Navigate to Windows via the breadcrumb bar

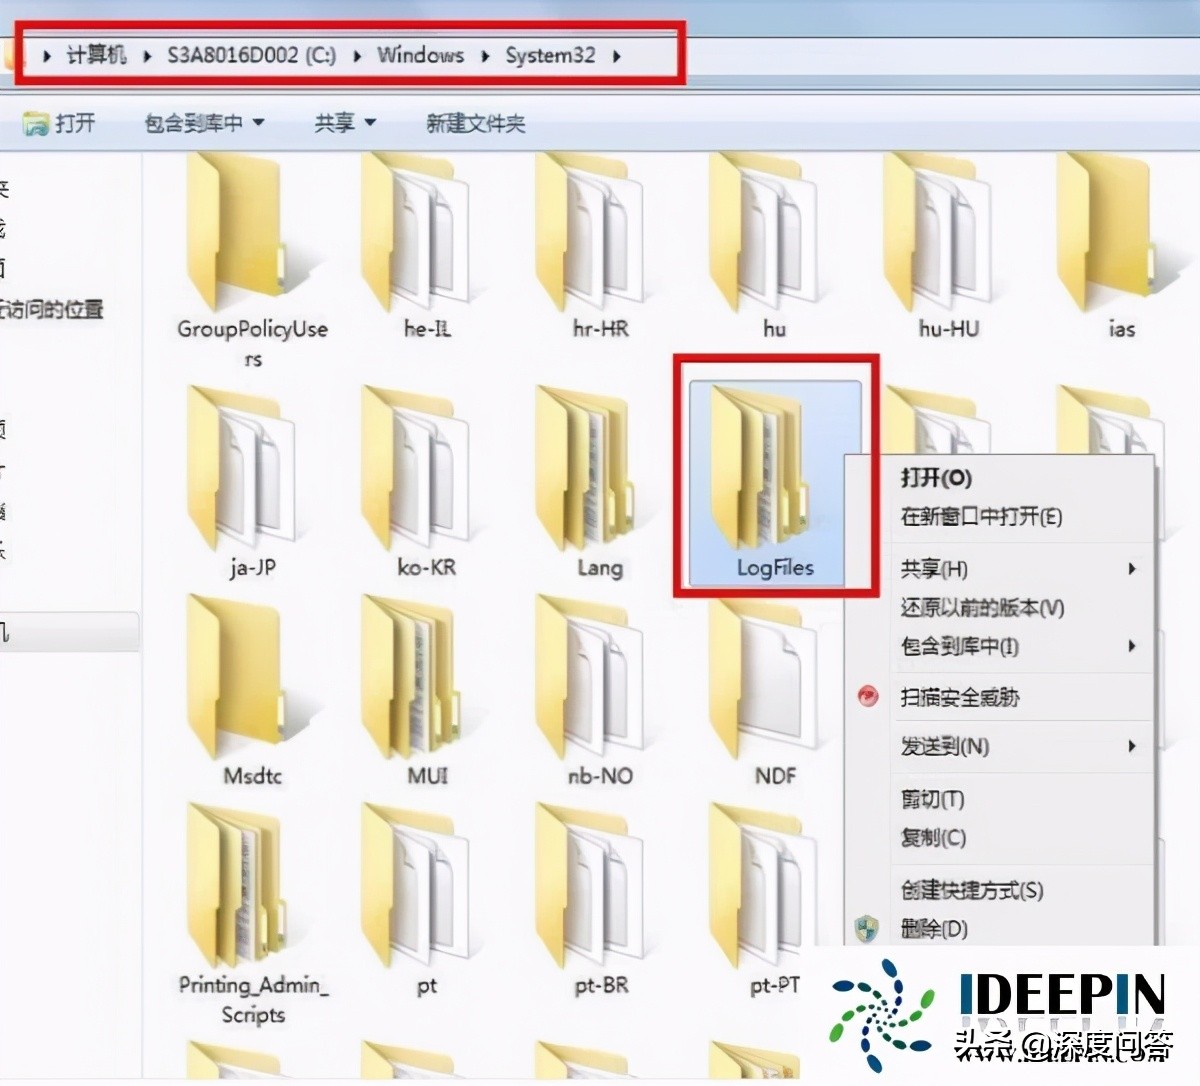pyautogui.click(x=420, y=56)
